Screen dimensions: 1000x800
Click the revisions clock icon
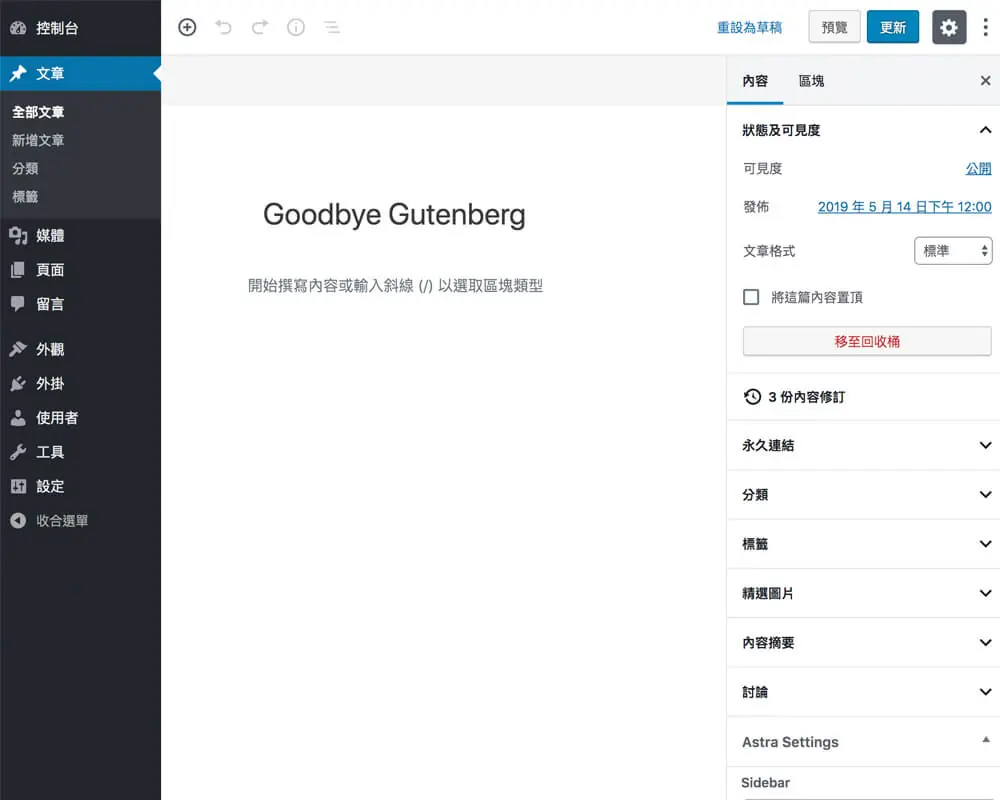click(x=752, y=397)
